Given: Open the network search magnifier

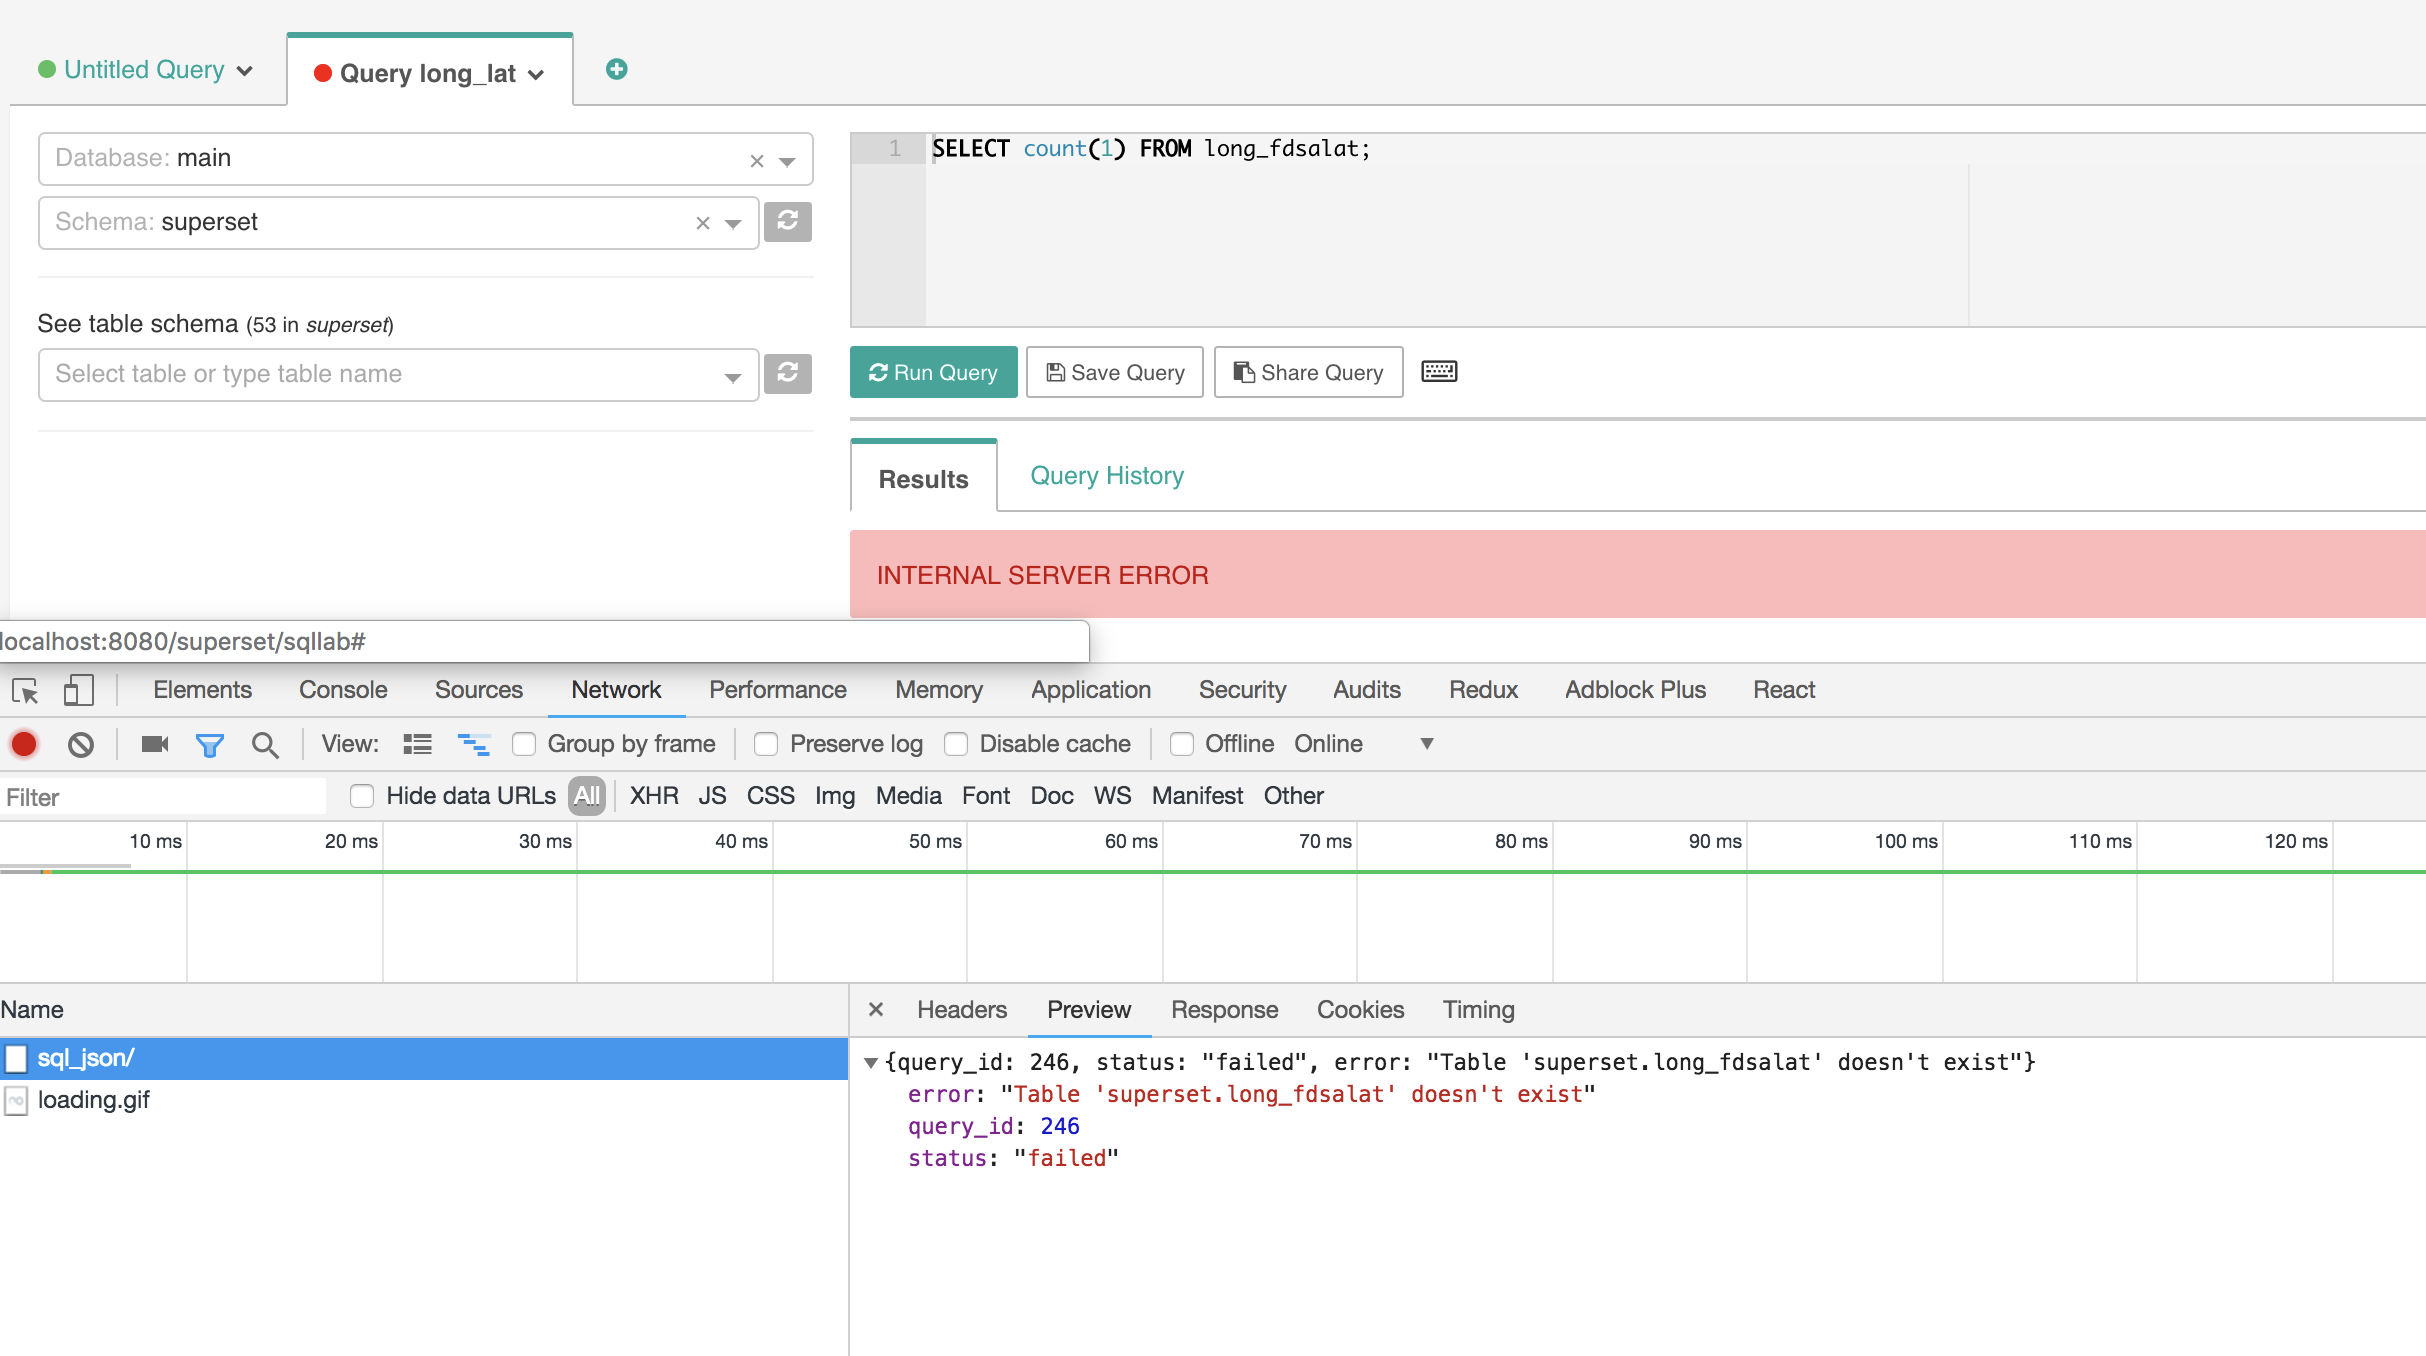Looking at the screenshot, I should coord(265,744).
